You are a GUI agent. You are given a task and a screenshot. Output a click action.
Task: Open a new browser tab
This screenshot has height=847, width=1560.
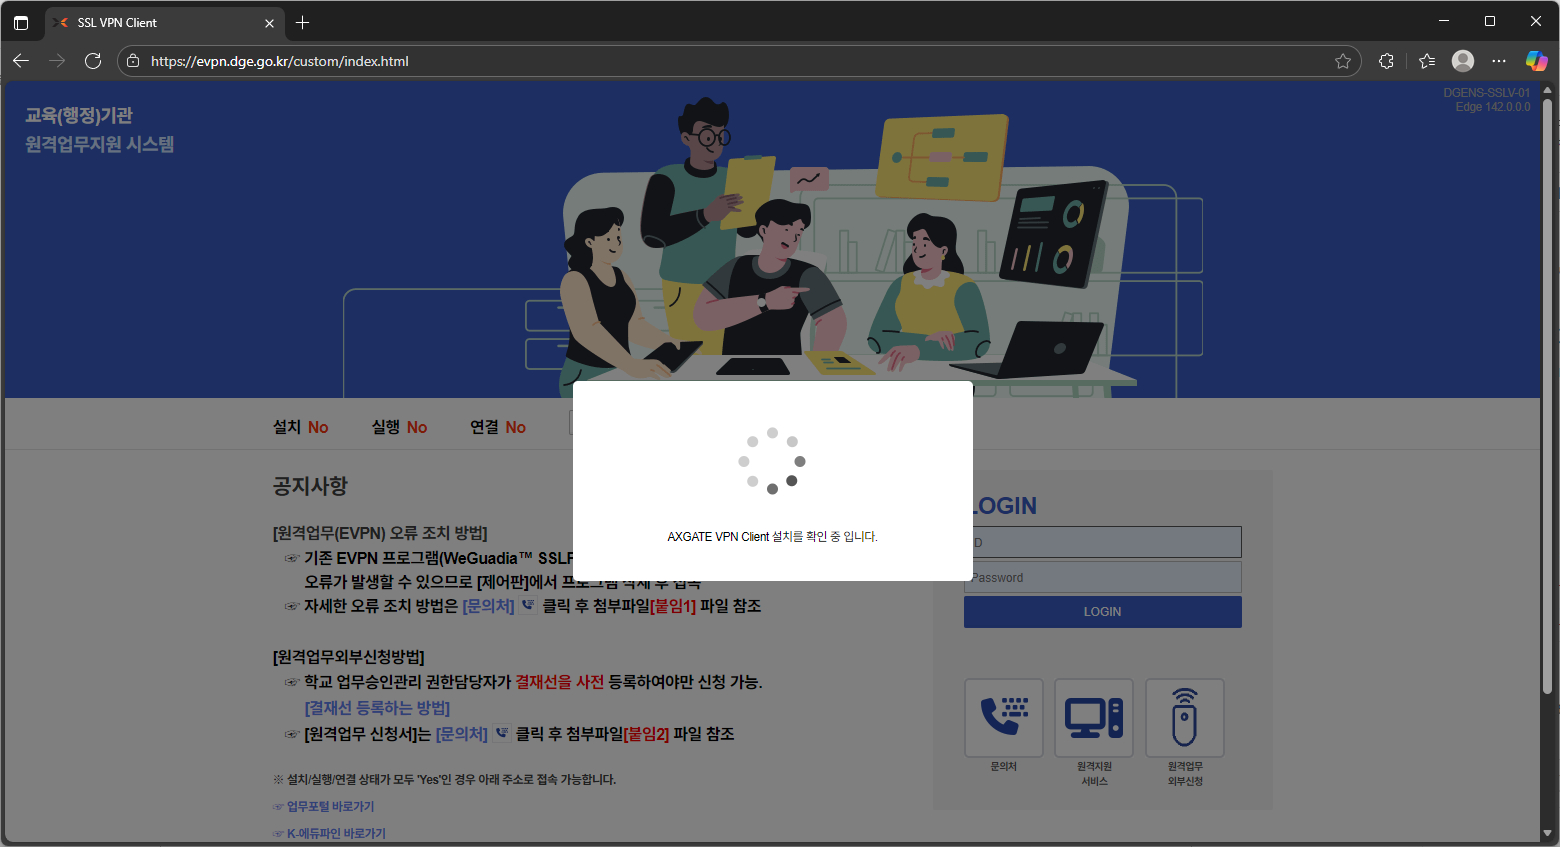[303, 22]
